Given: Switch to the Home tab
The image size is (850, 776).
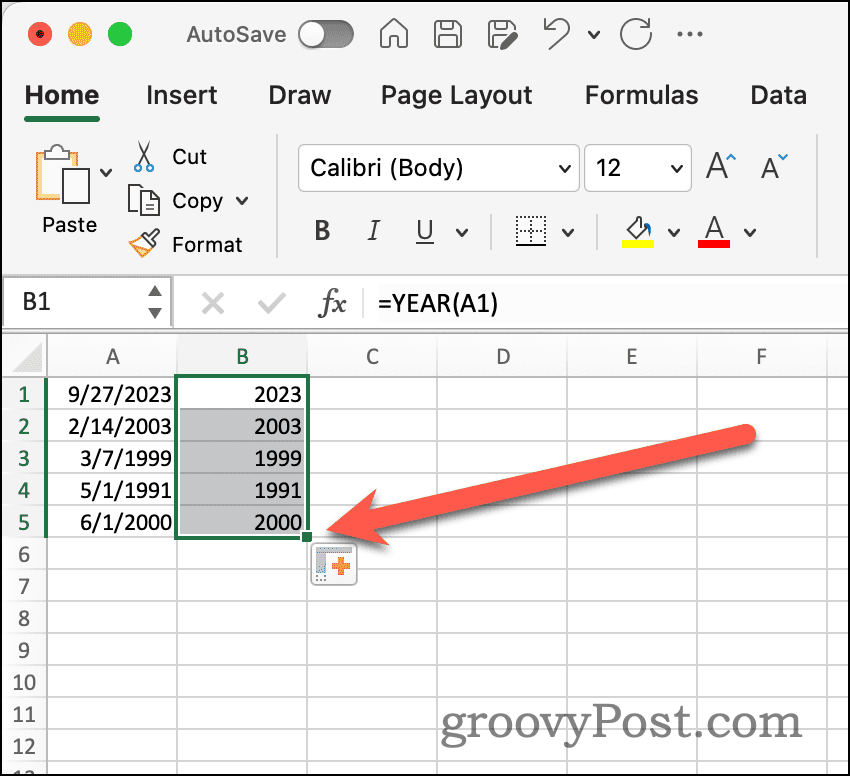Looking at the screenshot, I should click(62, 95).
